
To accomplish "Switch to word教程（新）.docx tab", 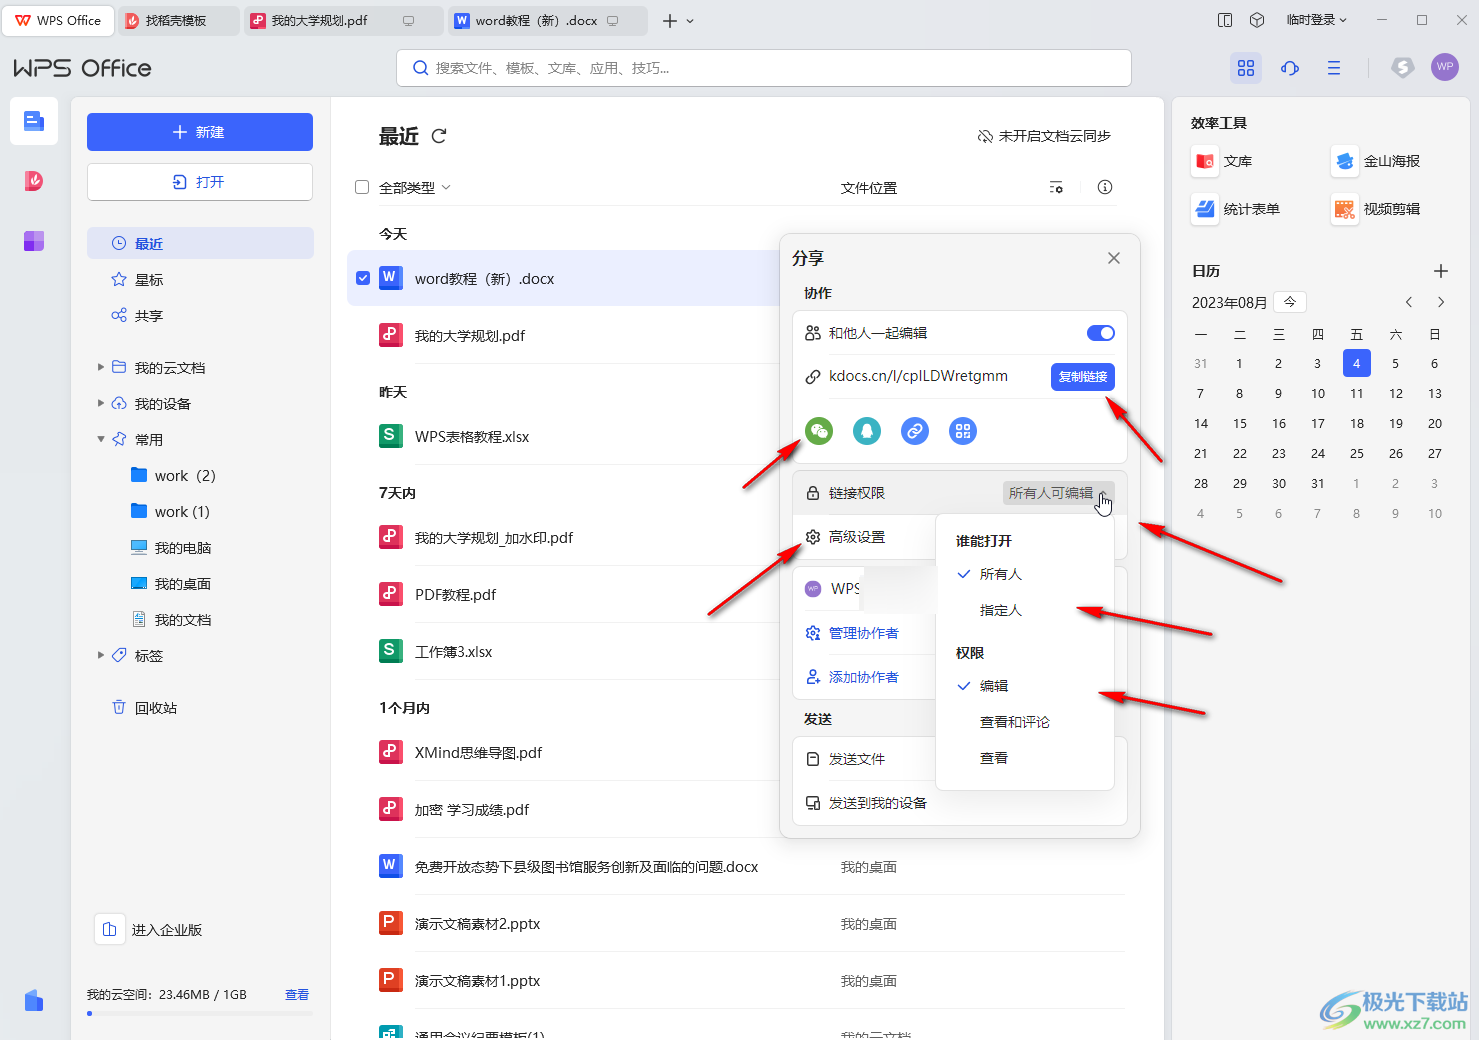I will pyautogui.click(x=548, y=20).
